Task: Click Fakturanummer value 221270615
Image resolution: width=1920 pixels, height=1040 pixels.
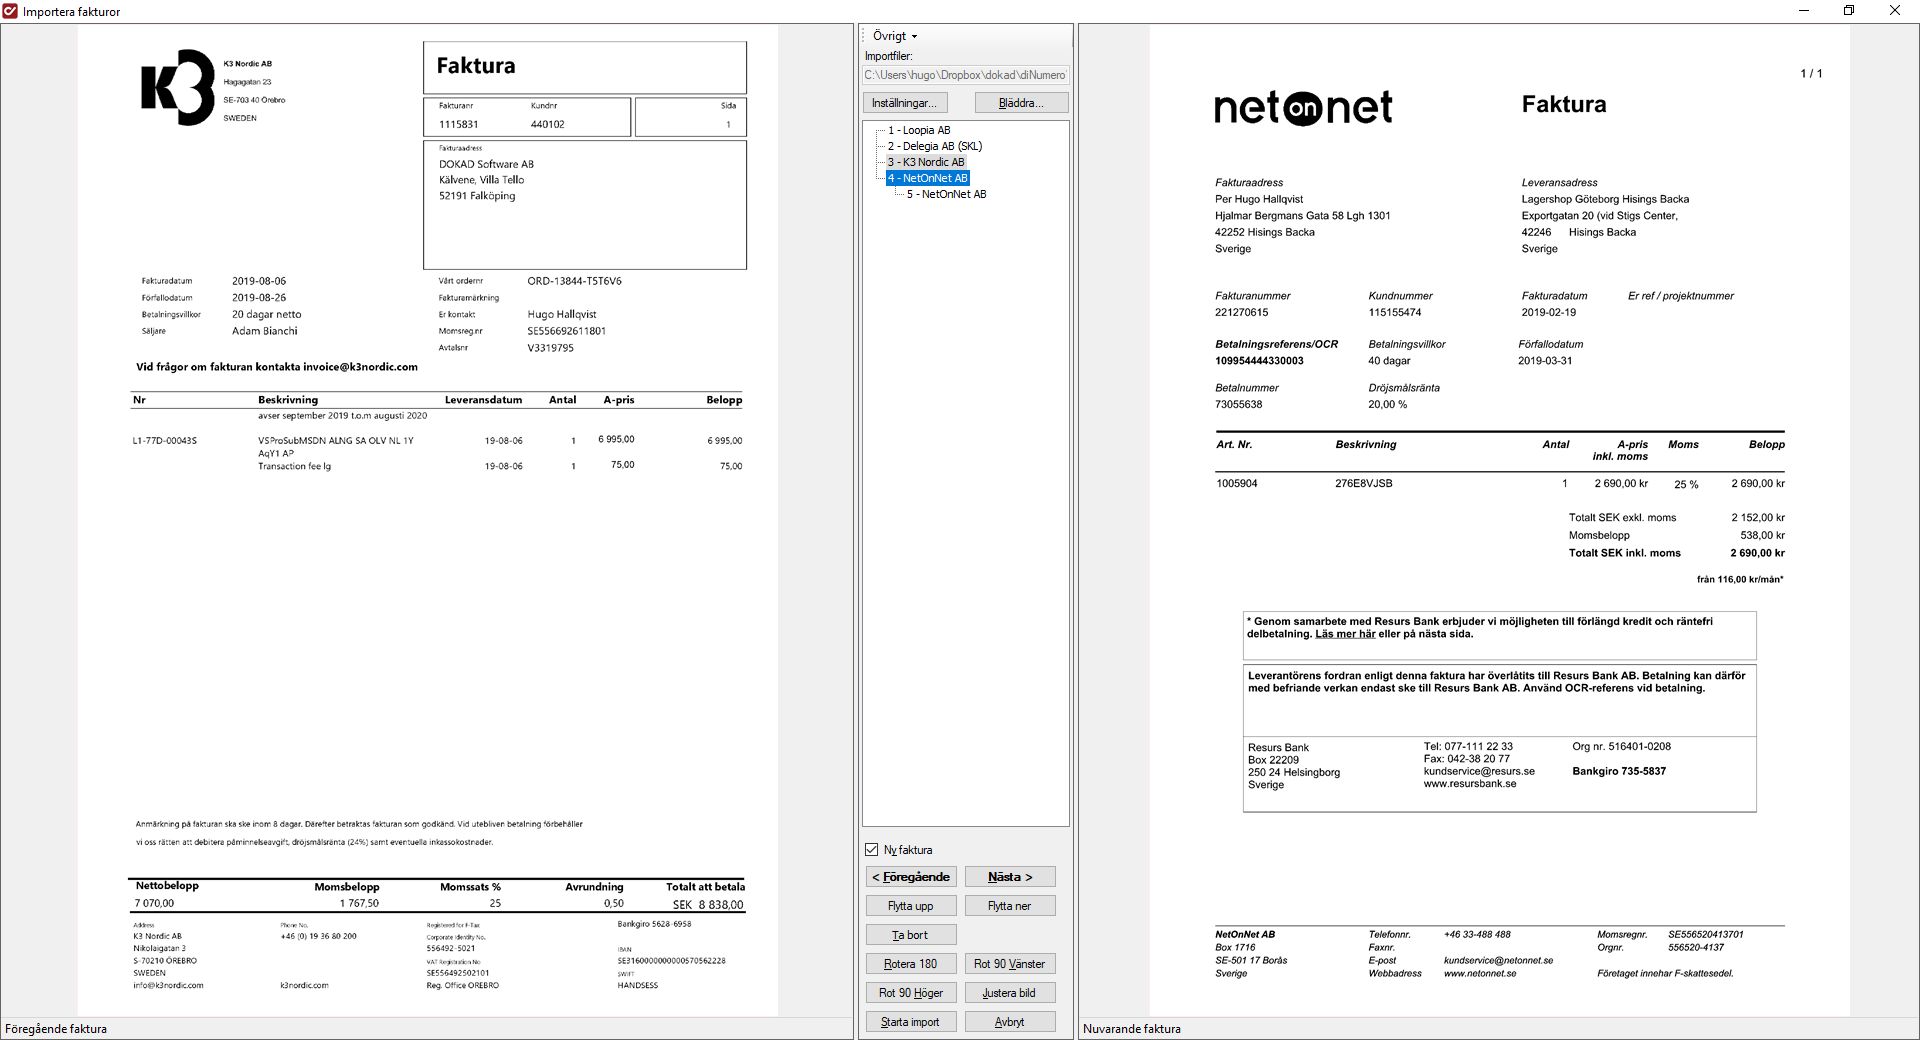Action: [1241, 313]
